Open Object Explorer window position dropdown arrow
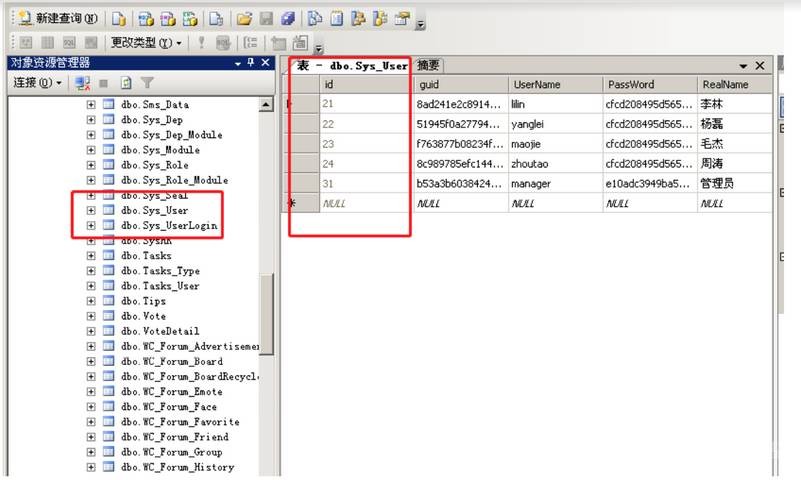Viewport: 801px width, 480px height. [x=238, y=63]
